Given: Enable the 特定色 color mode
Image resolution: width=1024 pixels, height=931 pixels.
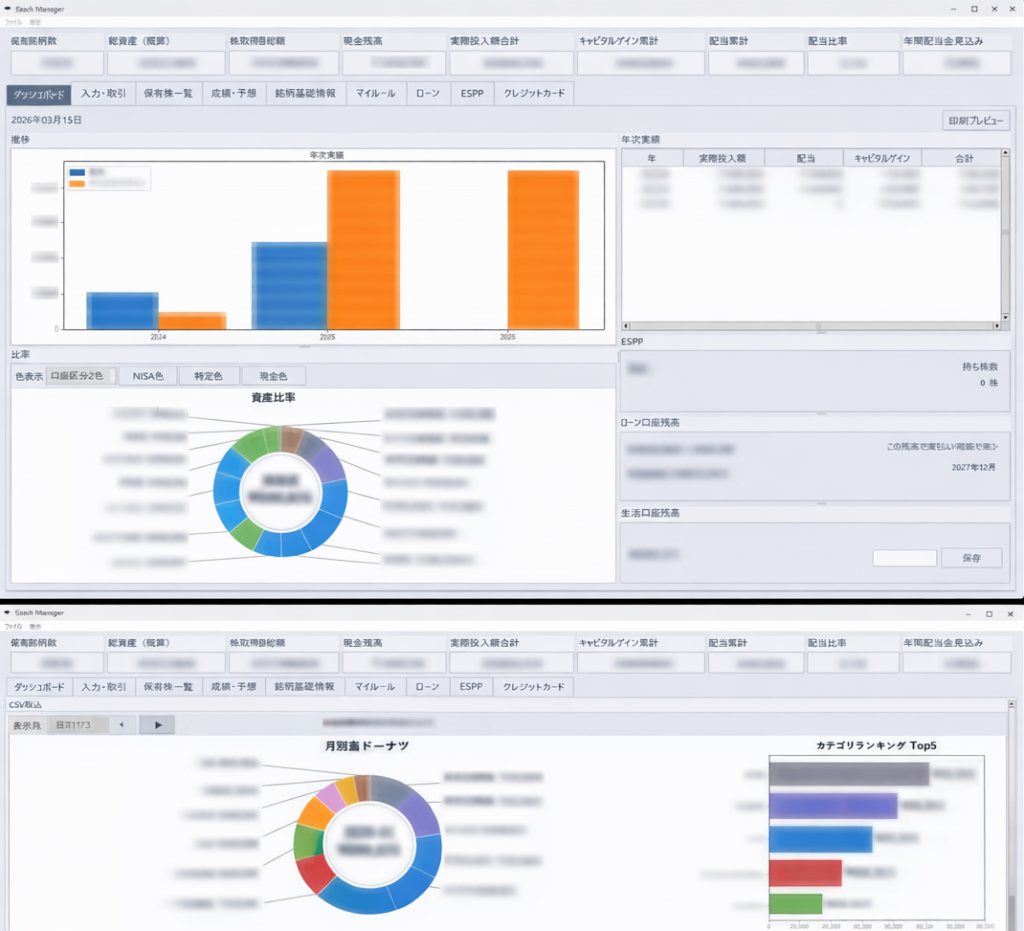Looking at the screenshot, I should 210,376.
